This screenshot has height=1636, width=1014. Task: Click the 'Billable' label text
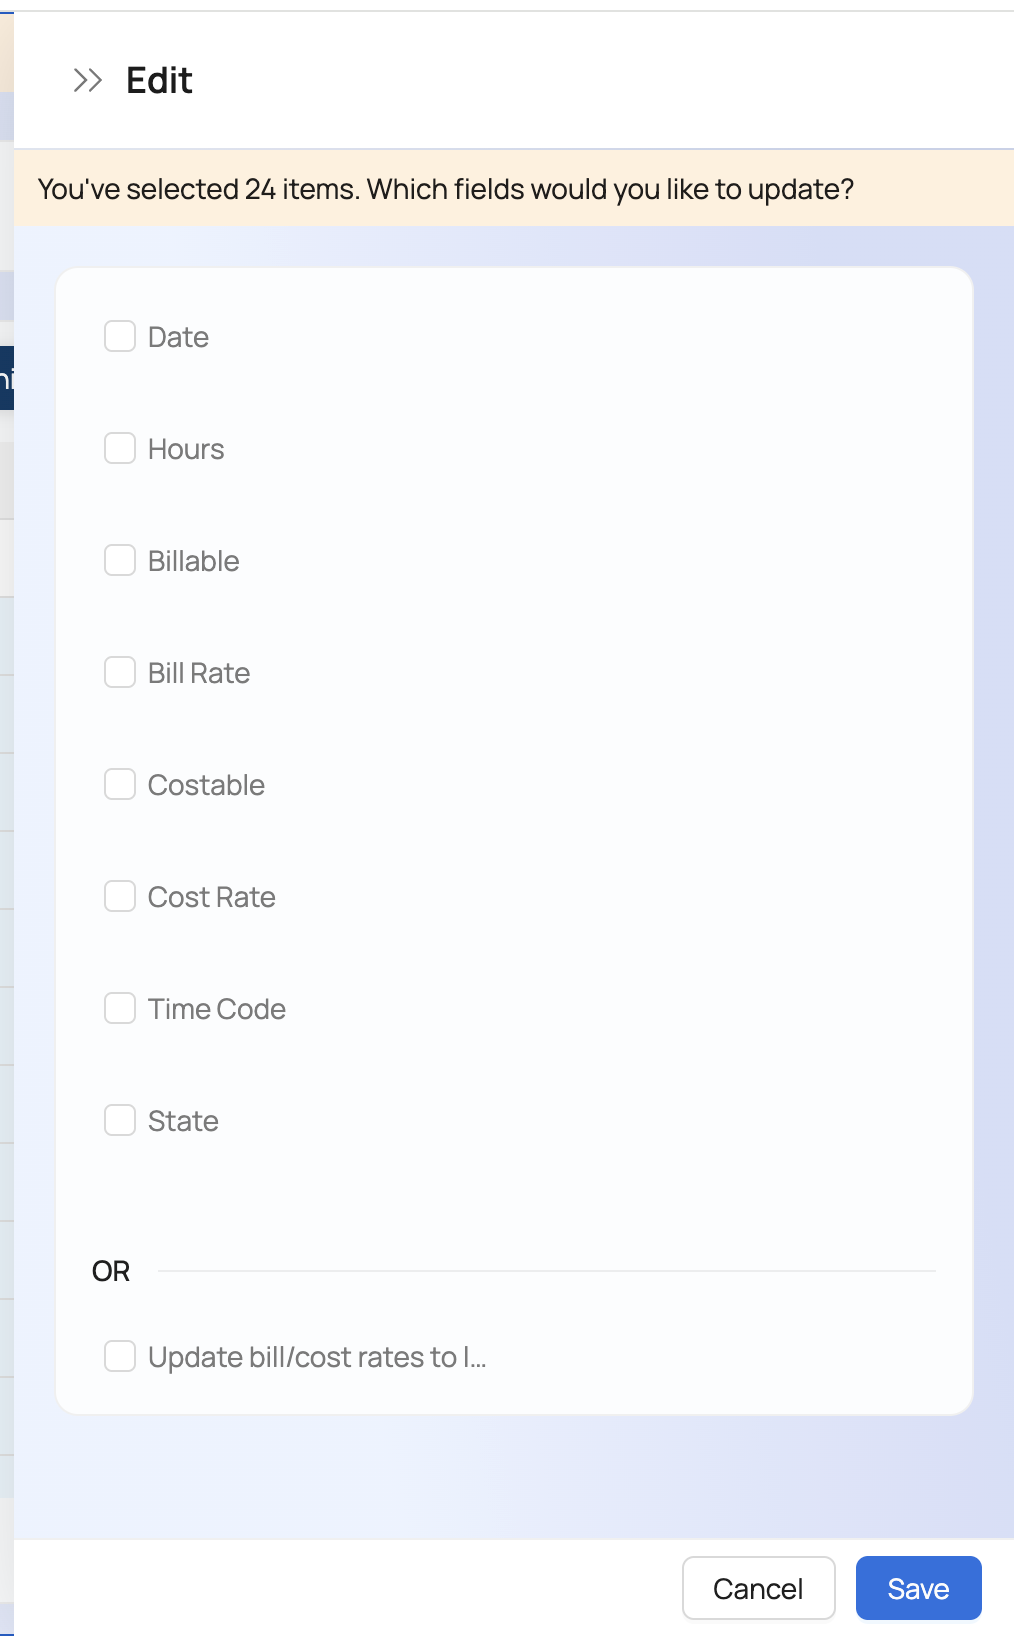194,561
